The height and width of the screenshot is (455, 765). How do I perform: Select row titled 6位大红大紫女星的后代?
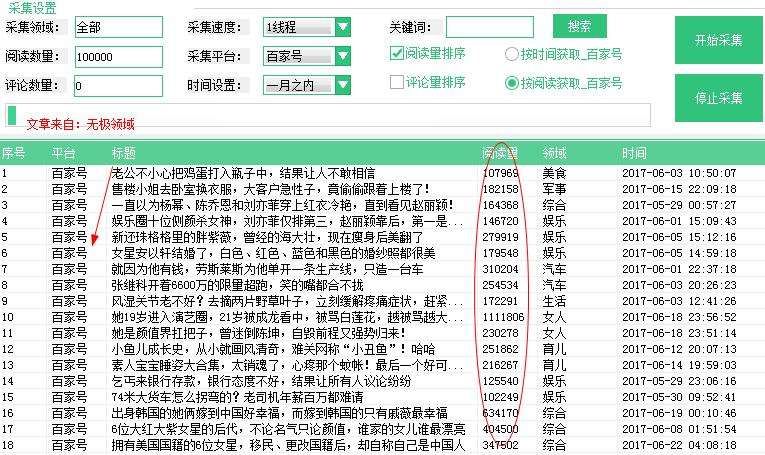[382, 429]
